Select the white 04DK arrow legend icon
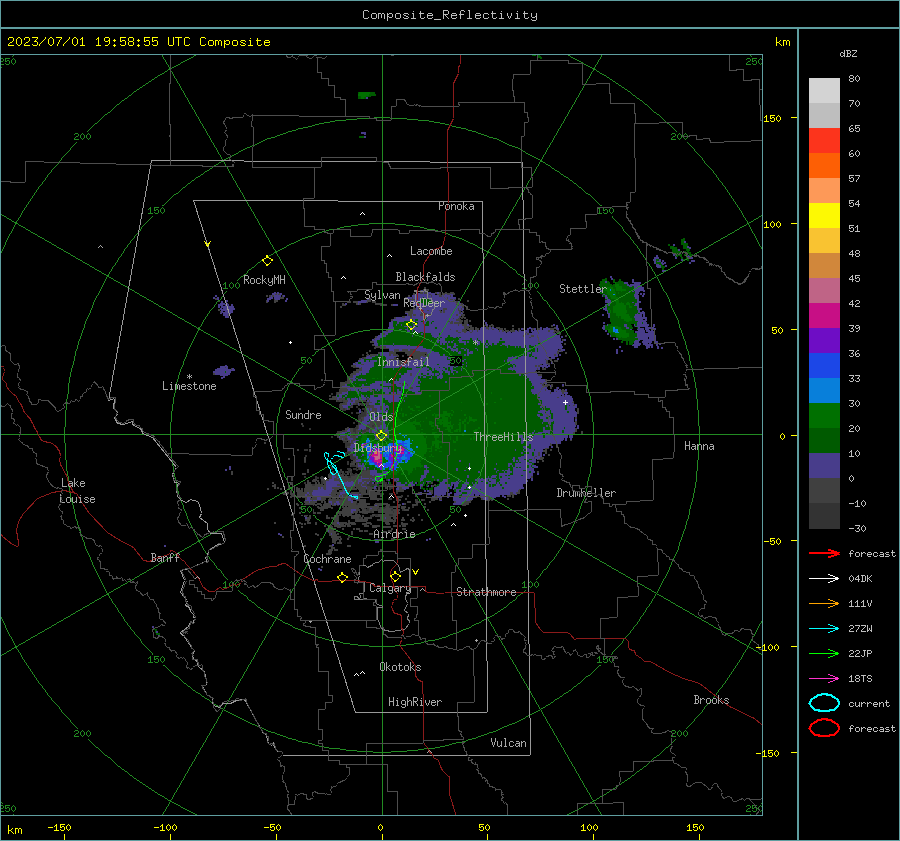900x841 pixels. click(x=824, y=579)
